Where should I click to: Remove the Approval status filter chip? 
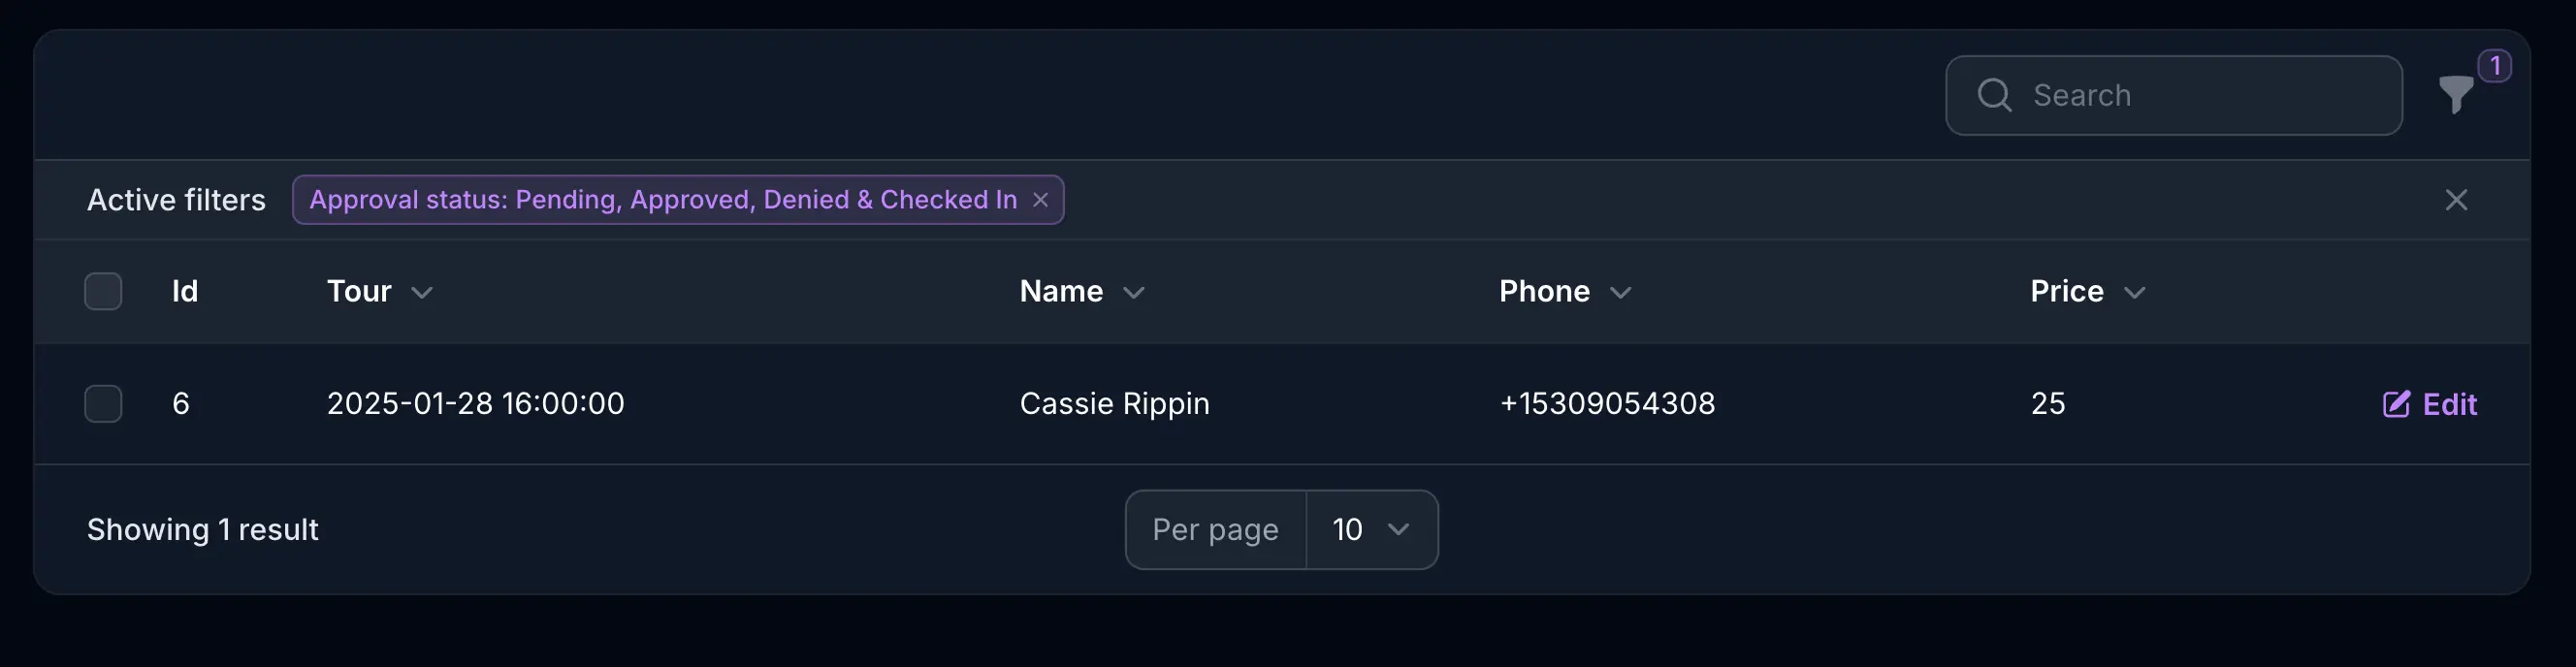[x=1040, y=200]
